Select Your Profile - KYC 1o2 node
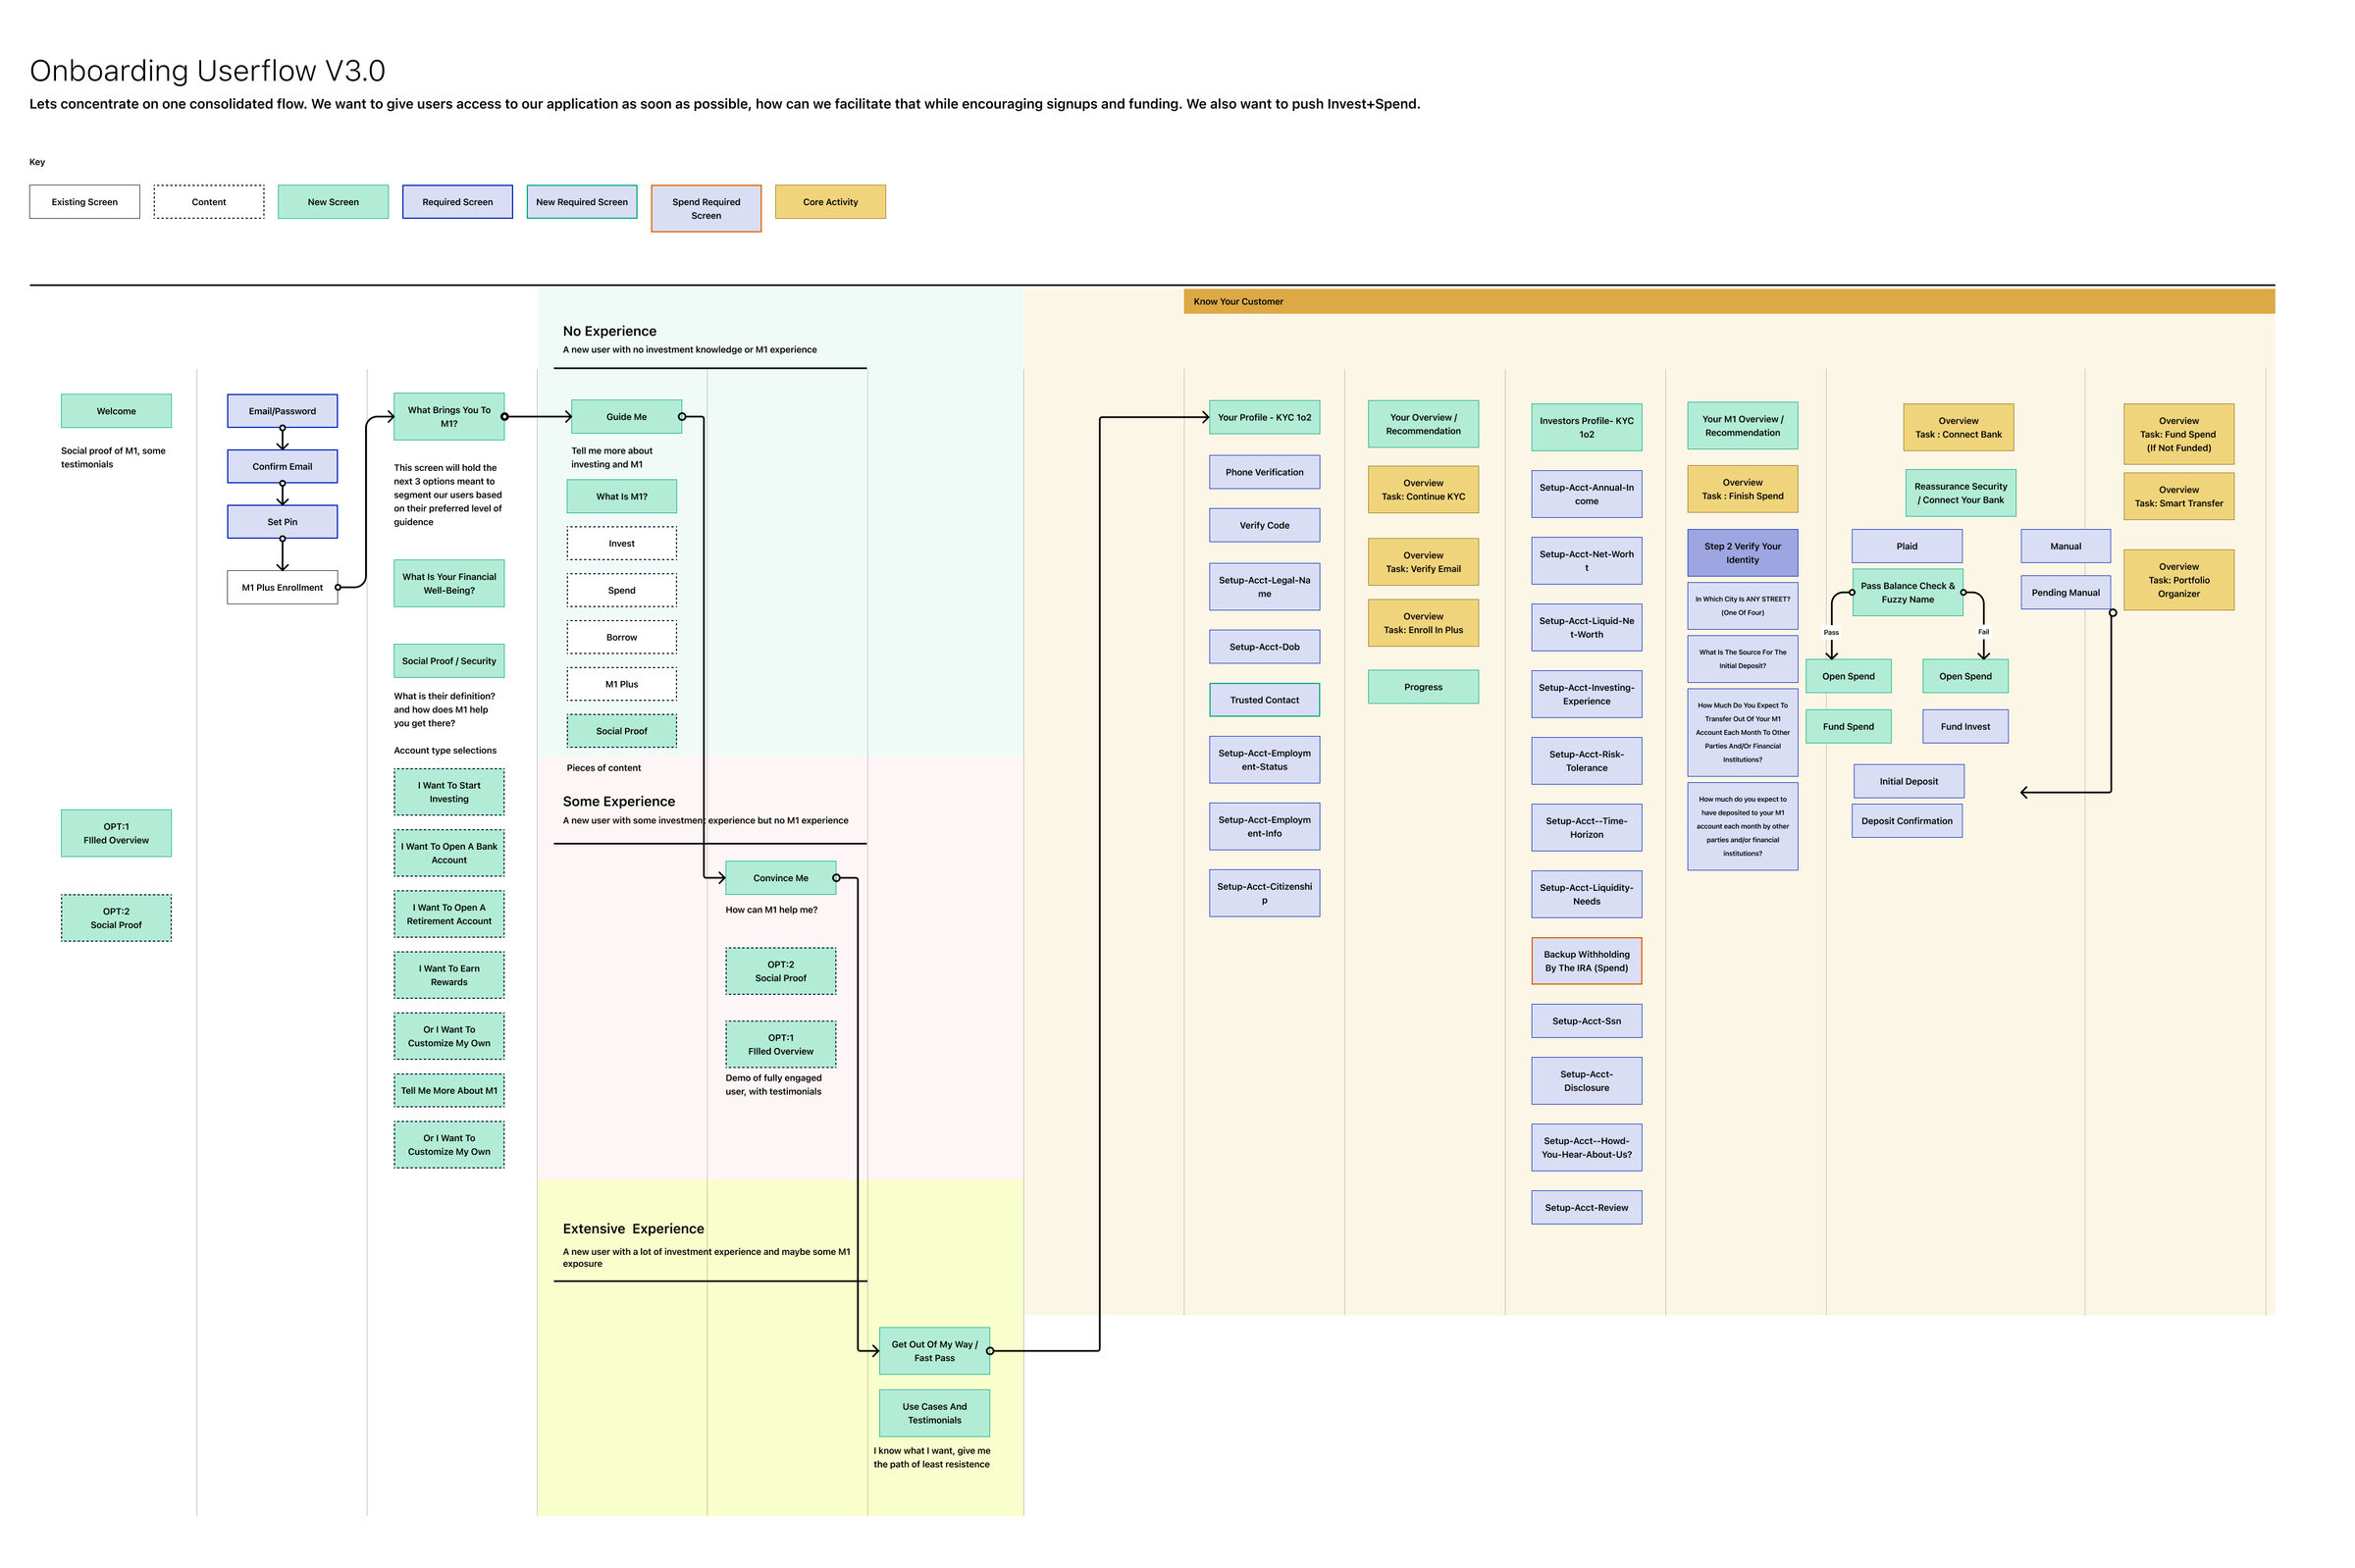 click(1264, 417)
